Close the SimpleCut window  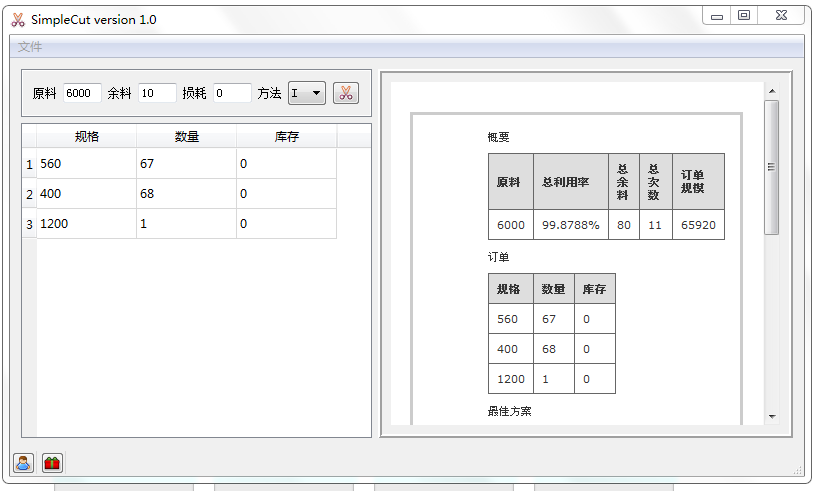click(x=782, y=16)
